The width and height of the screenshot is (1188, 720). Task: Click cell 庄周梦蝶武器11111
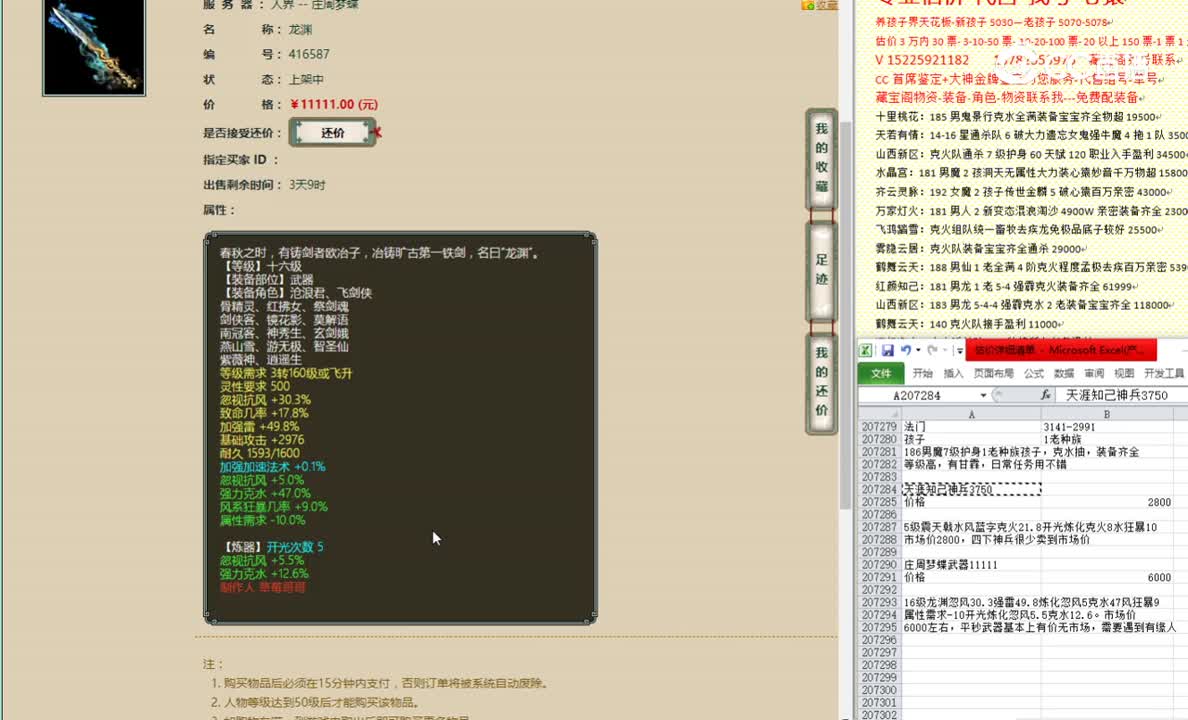pyautogui.click(x=971, y=565)
